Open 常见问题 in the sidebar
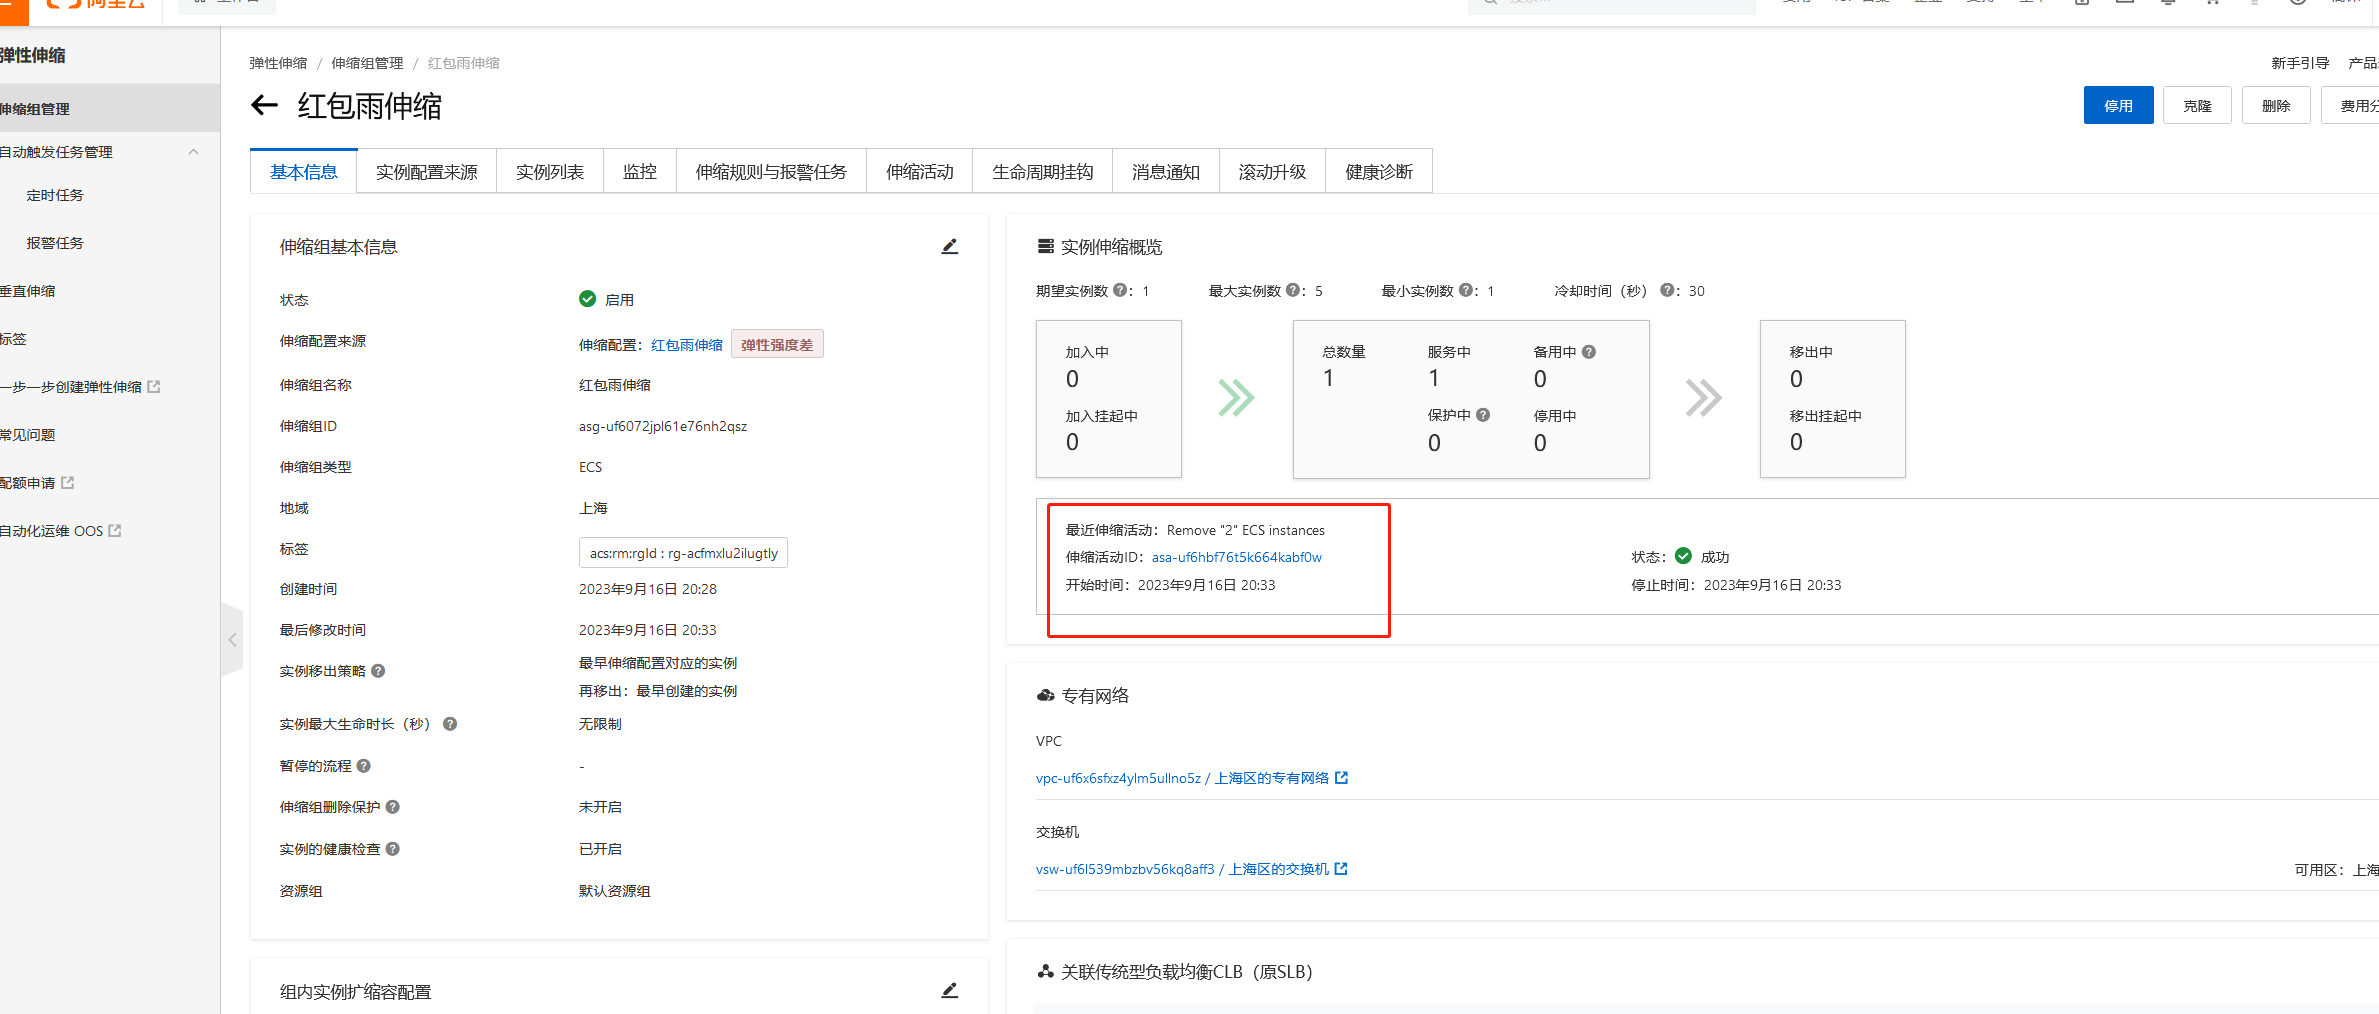Image resolution: width=2379 pixels, height=1014 pixels. tap(28, 435)
